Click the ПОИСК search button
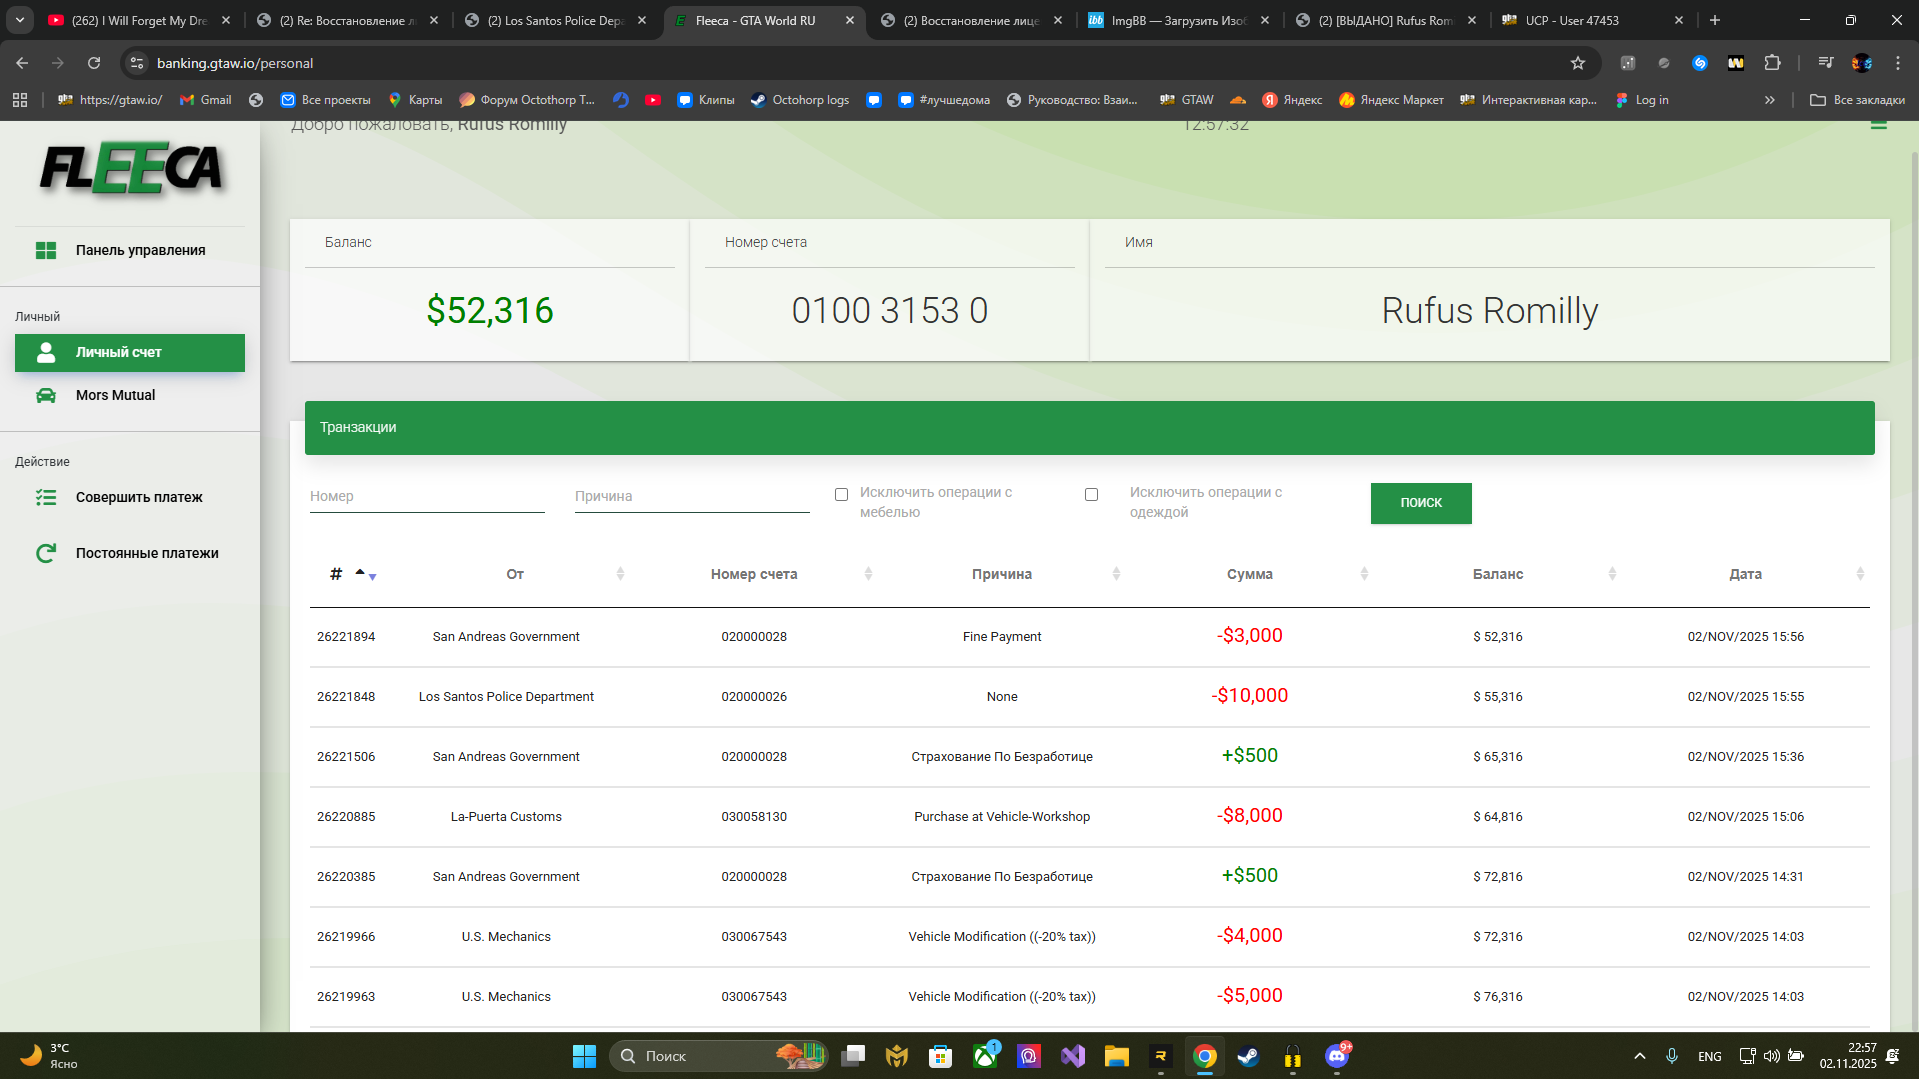Screen dimensions: 1919x1079 pos(1421,503)
